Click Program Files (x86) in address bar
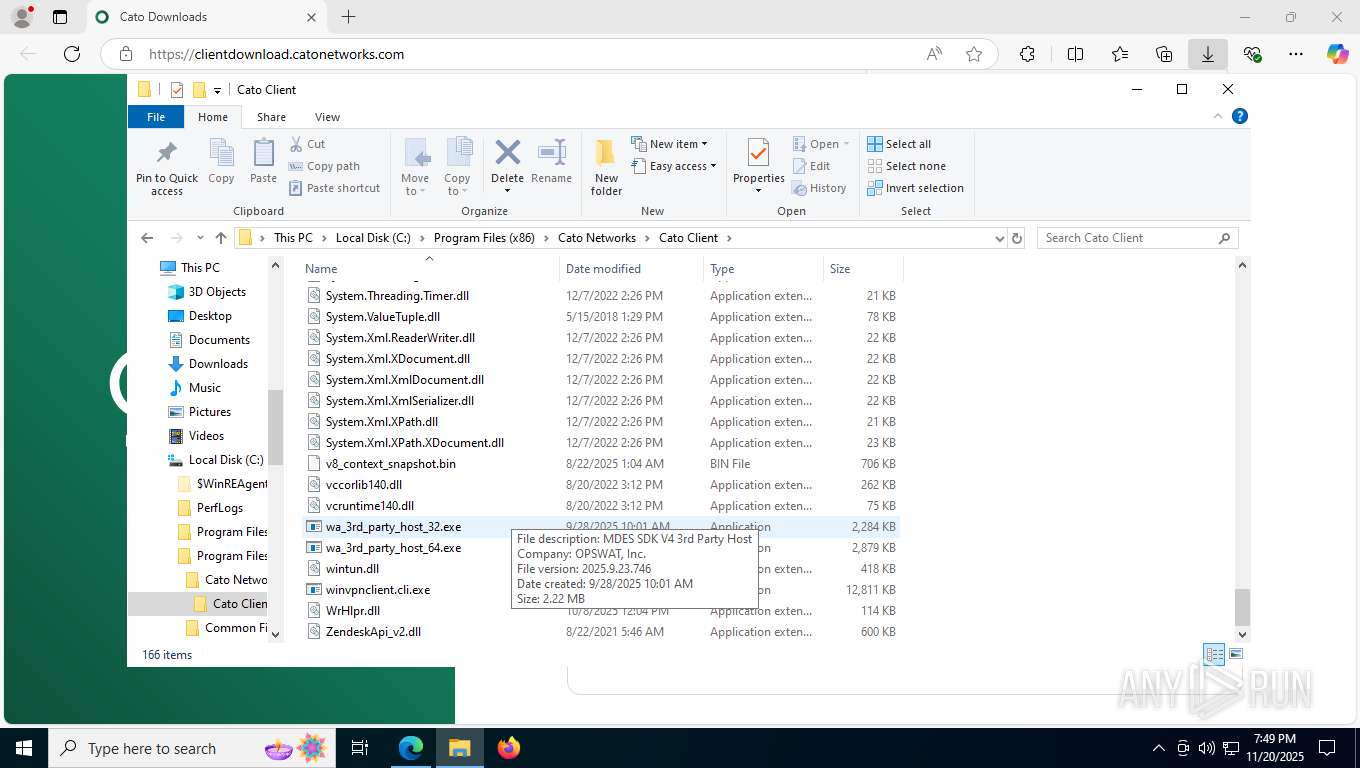 click(x=484, y=238)
